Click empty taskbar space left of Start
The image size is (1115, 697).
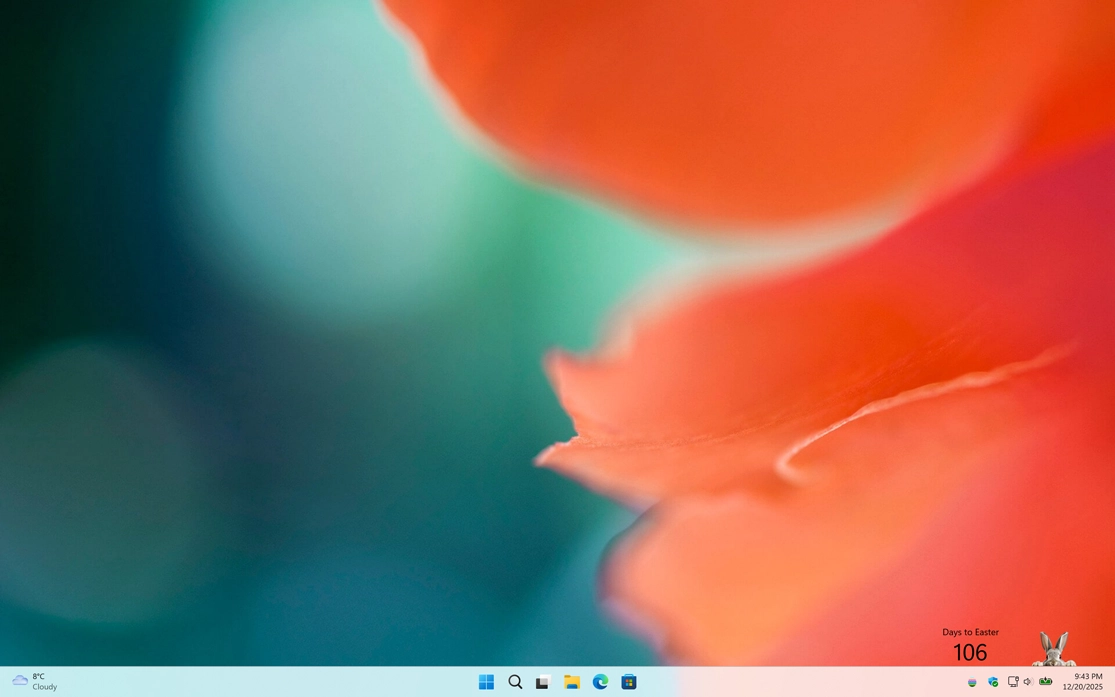pos(300,682)
